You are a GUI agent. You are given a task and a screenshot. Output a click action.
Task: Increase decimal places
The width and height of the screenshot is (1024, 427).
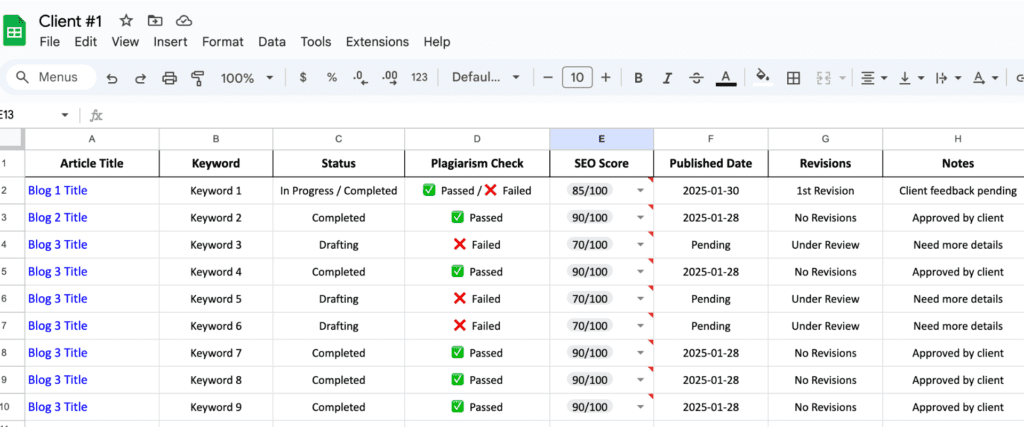point(390,78)
